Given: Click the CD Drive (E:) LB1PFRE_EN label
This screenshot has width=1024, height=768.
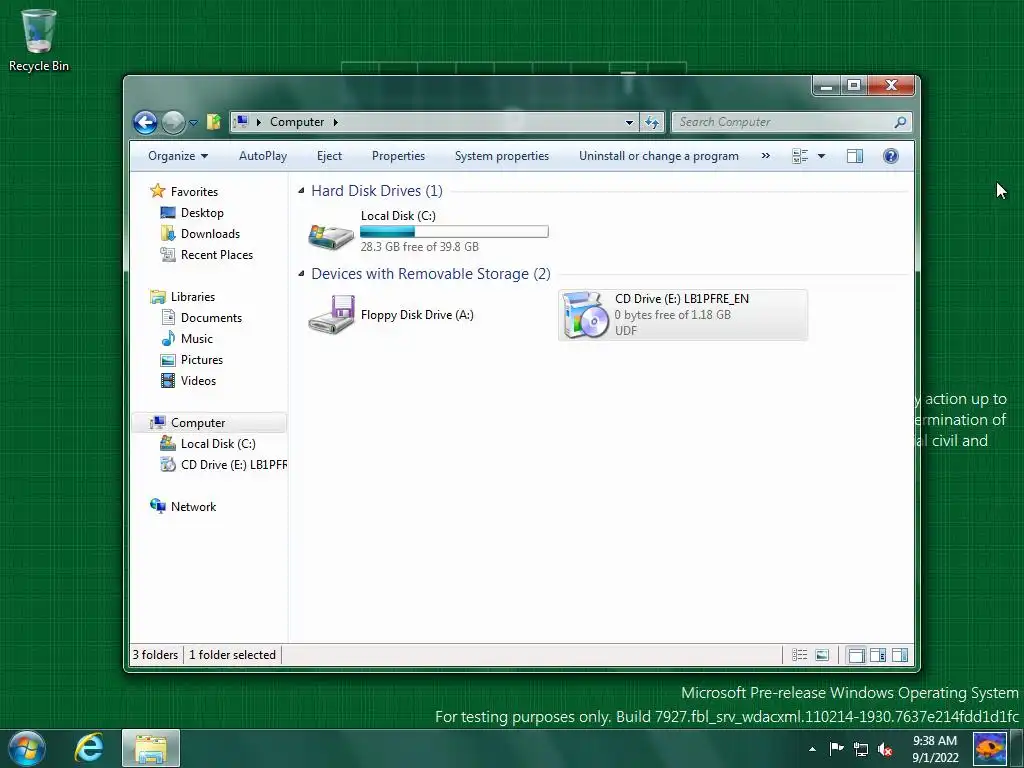Looking at the screenshot, I should (682, 298).
